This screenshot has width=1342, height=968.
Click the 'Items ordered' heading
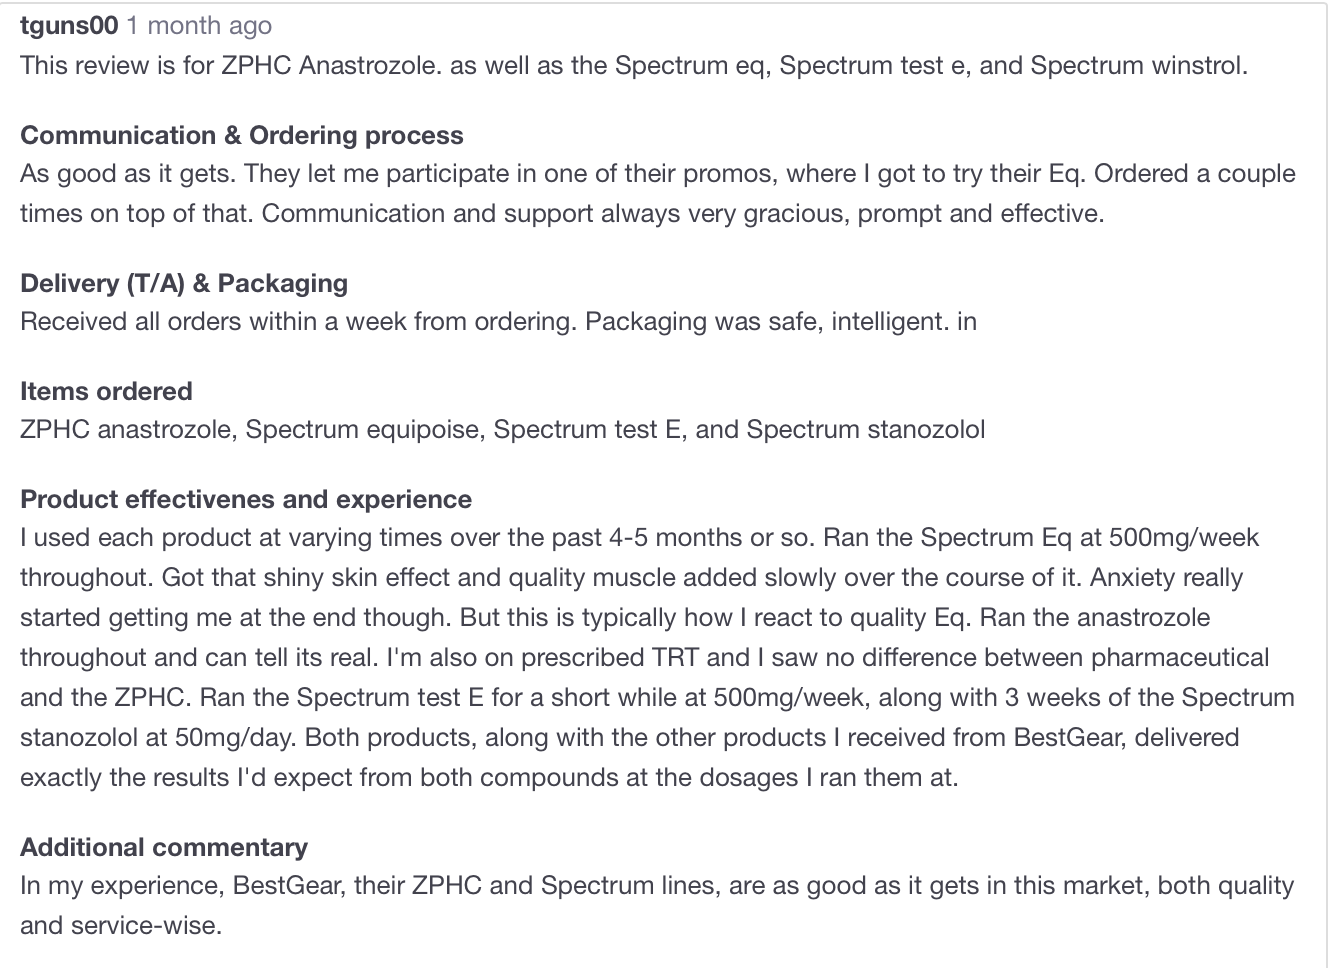pyautogui.click(x=106, y=391)
